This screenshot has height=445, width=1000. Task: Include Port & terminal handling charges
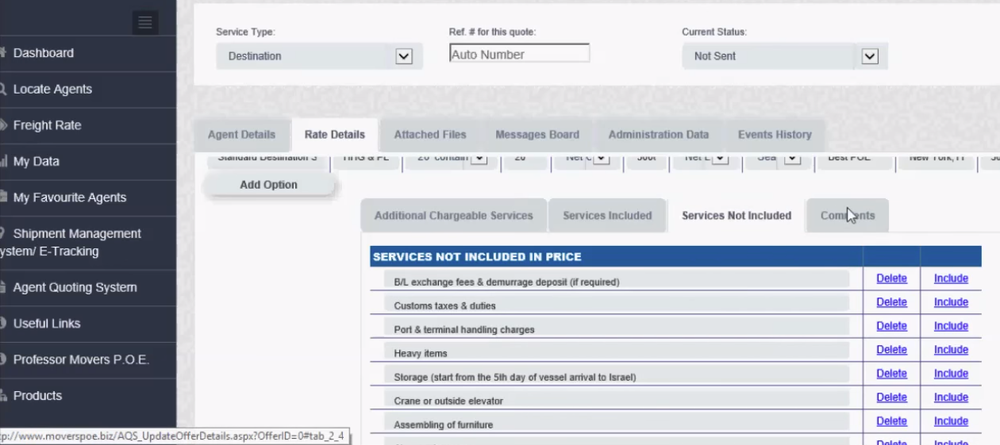(x=951, y=326)
